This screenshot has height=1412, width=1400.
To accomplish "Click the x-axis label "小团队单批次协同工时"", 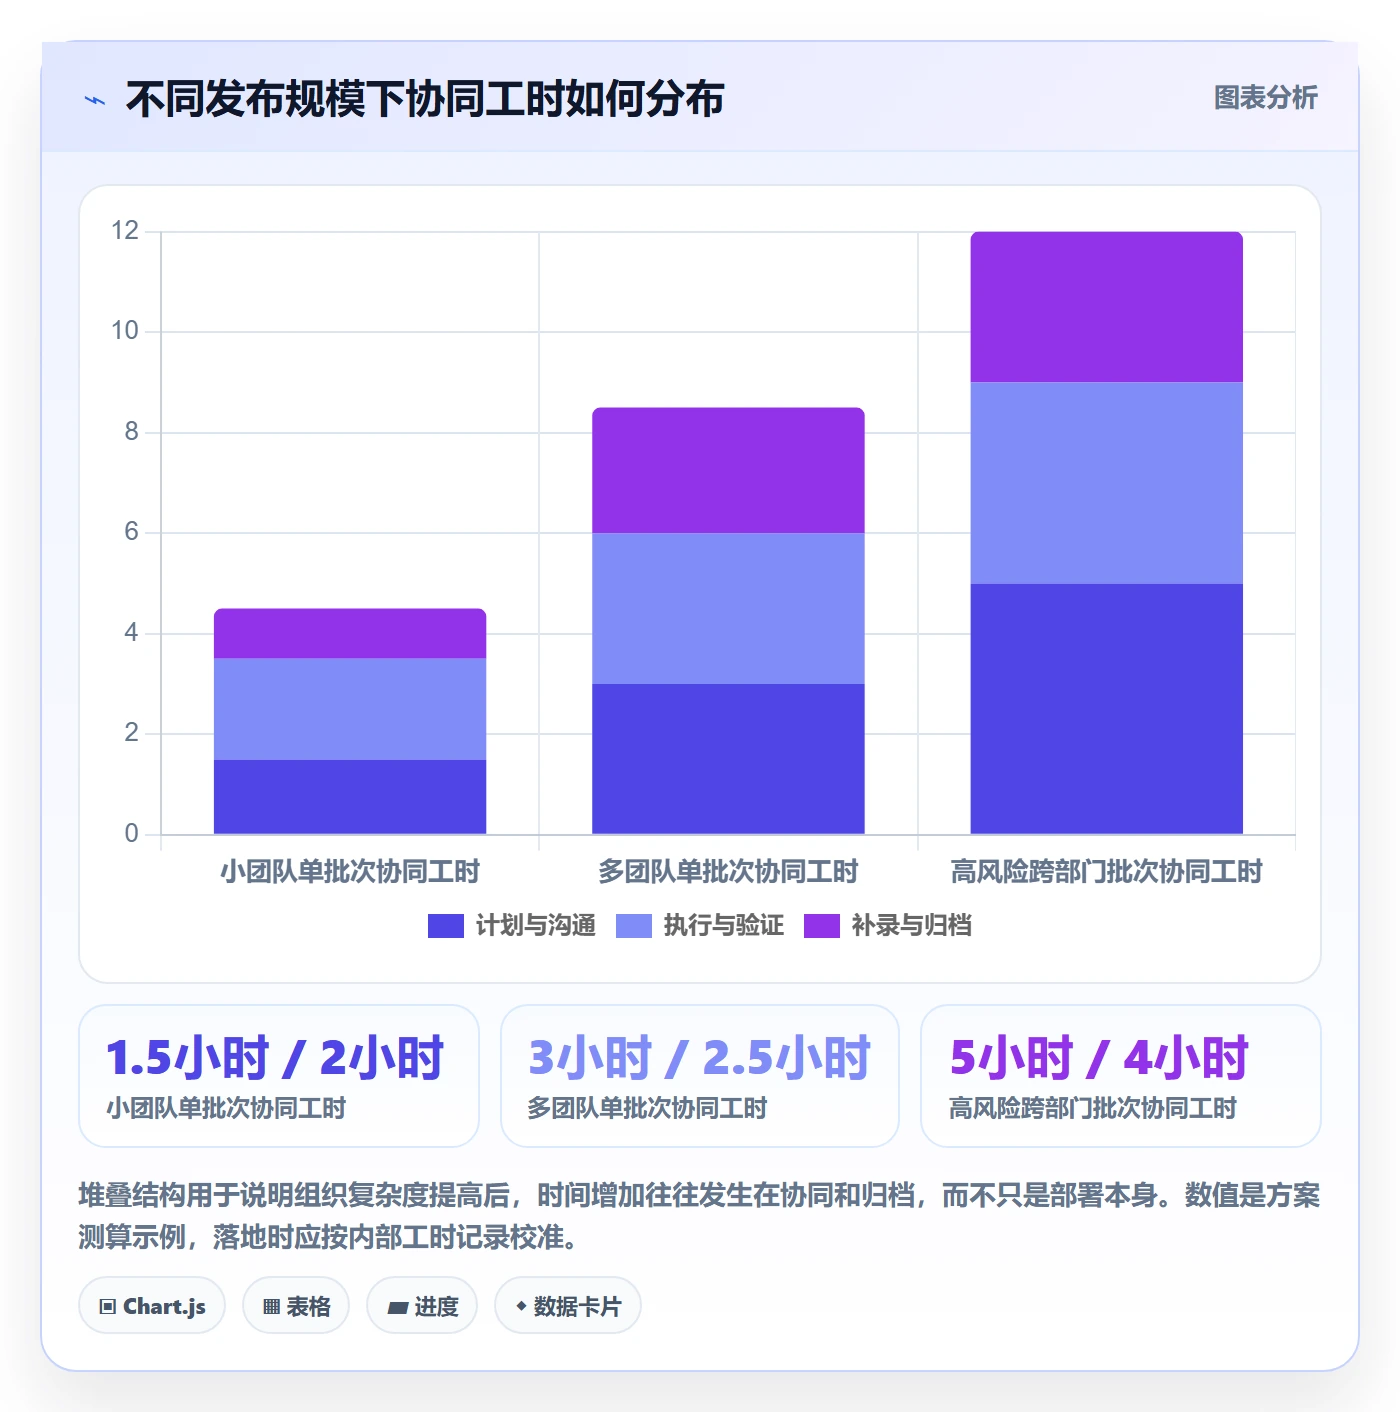I will pyautogui.click(x=350, y=872).
